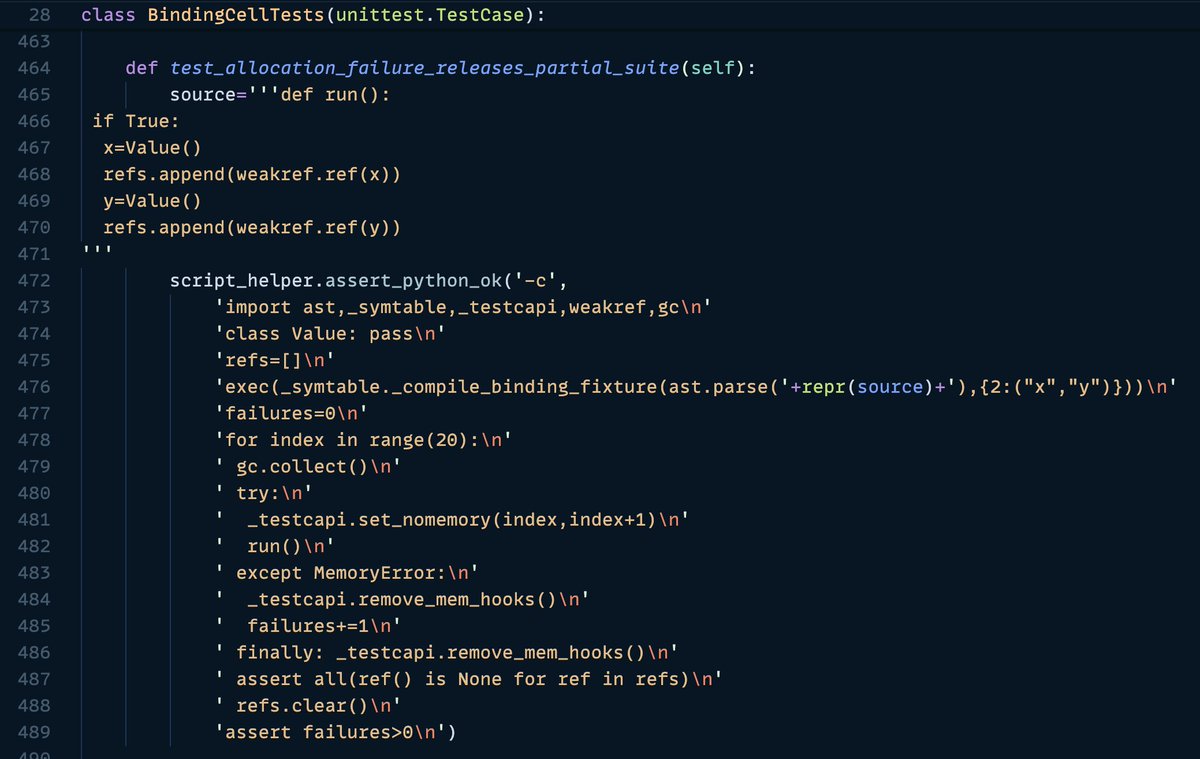This screenshot has width=1200, height=759.
Task: Click line number 463 in the gutter
Action: click(x=34, y=42)
